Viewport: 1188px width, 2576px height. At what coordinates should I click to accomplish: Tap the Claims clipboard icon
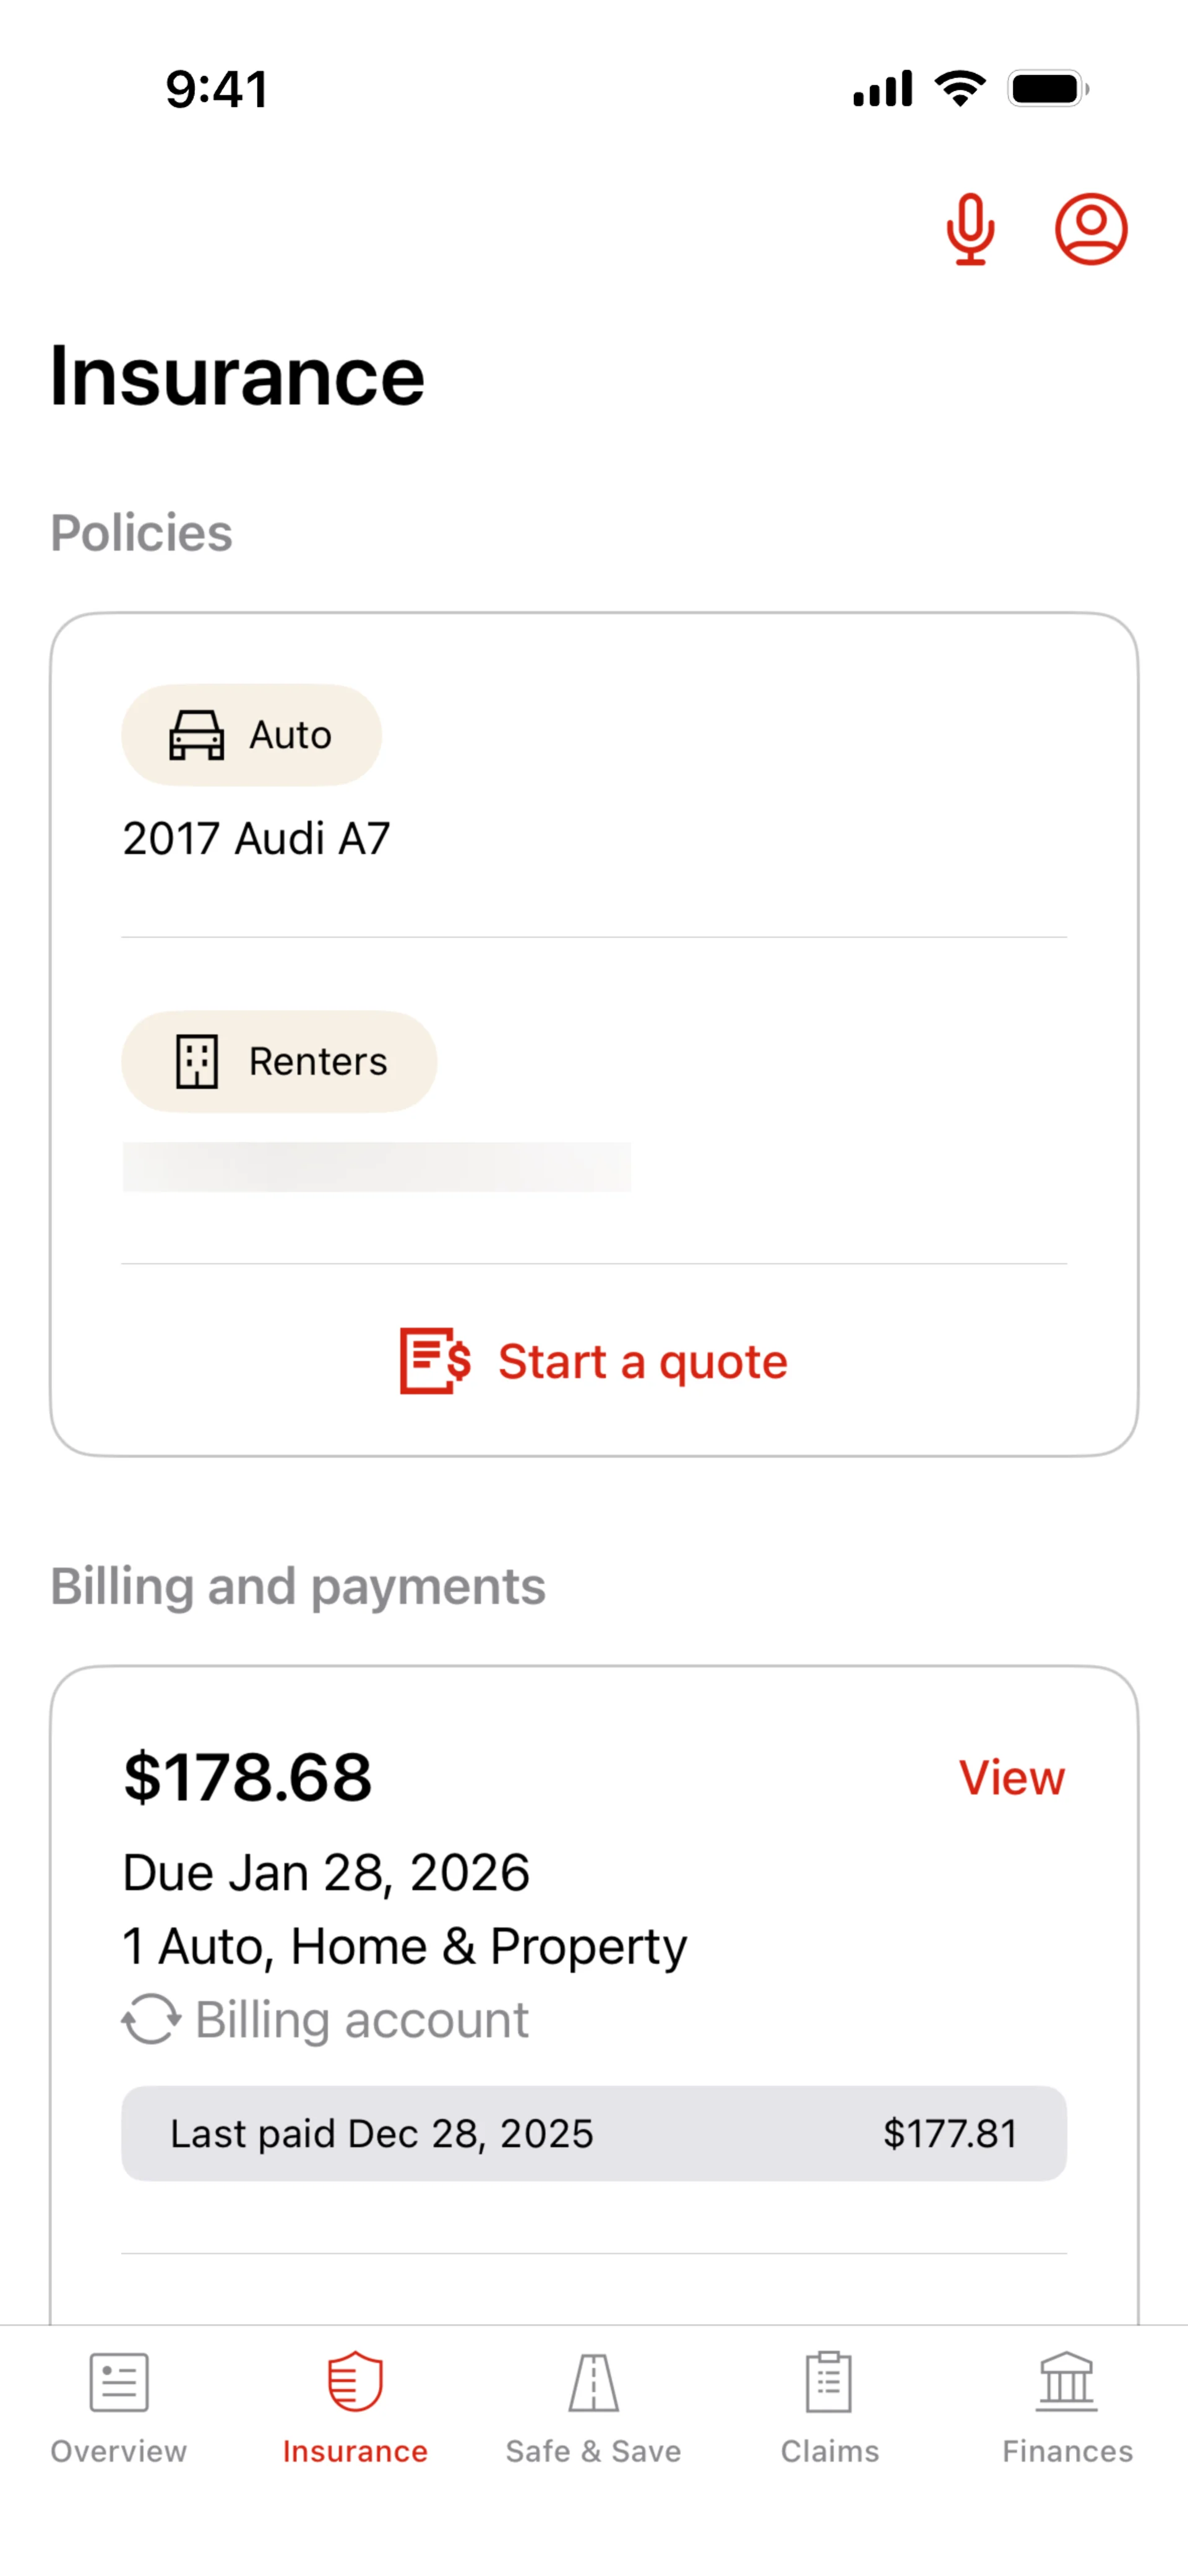(x=829, y=2382)
